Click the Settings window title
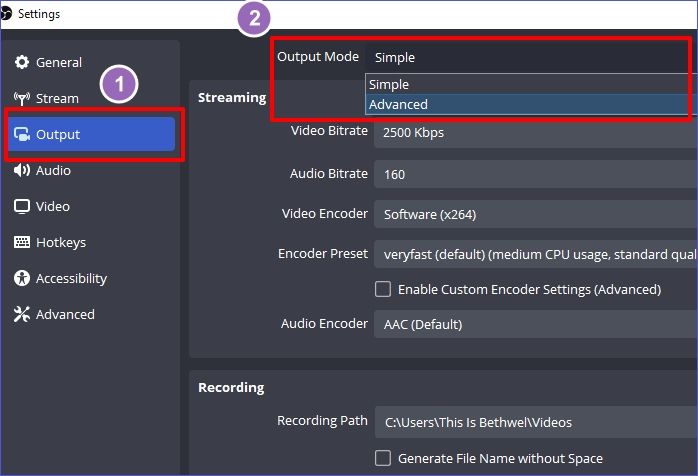Image resolution: width=698 pixels, height=476 pixels. coord(39,14)
